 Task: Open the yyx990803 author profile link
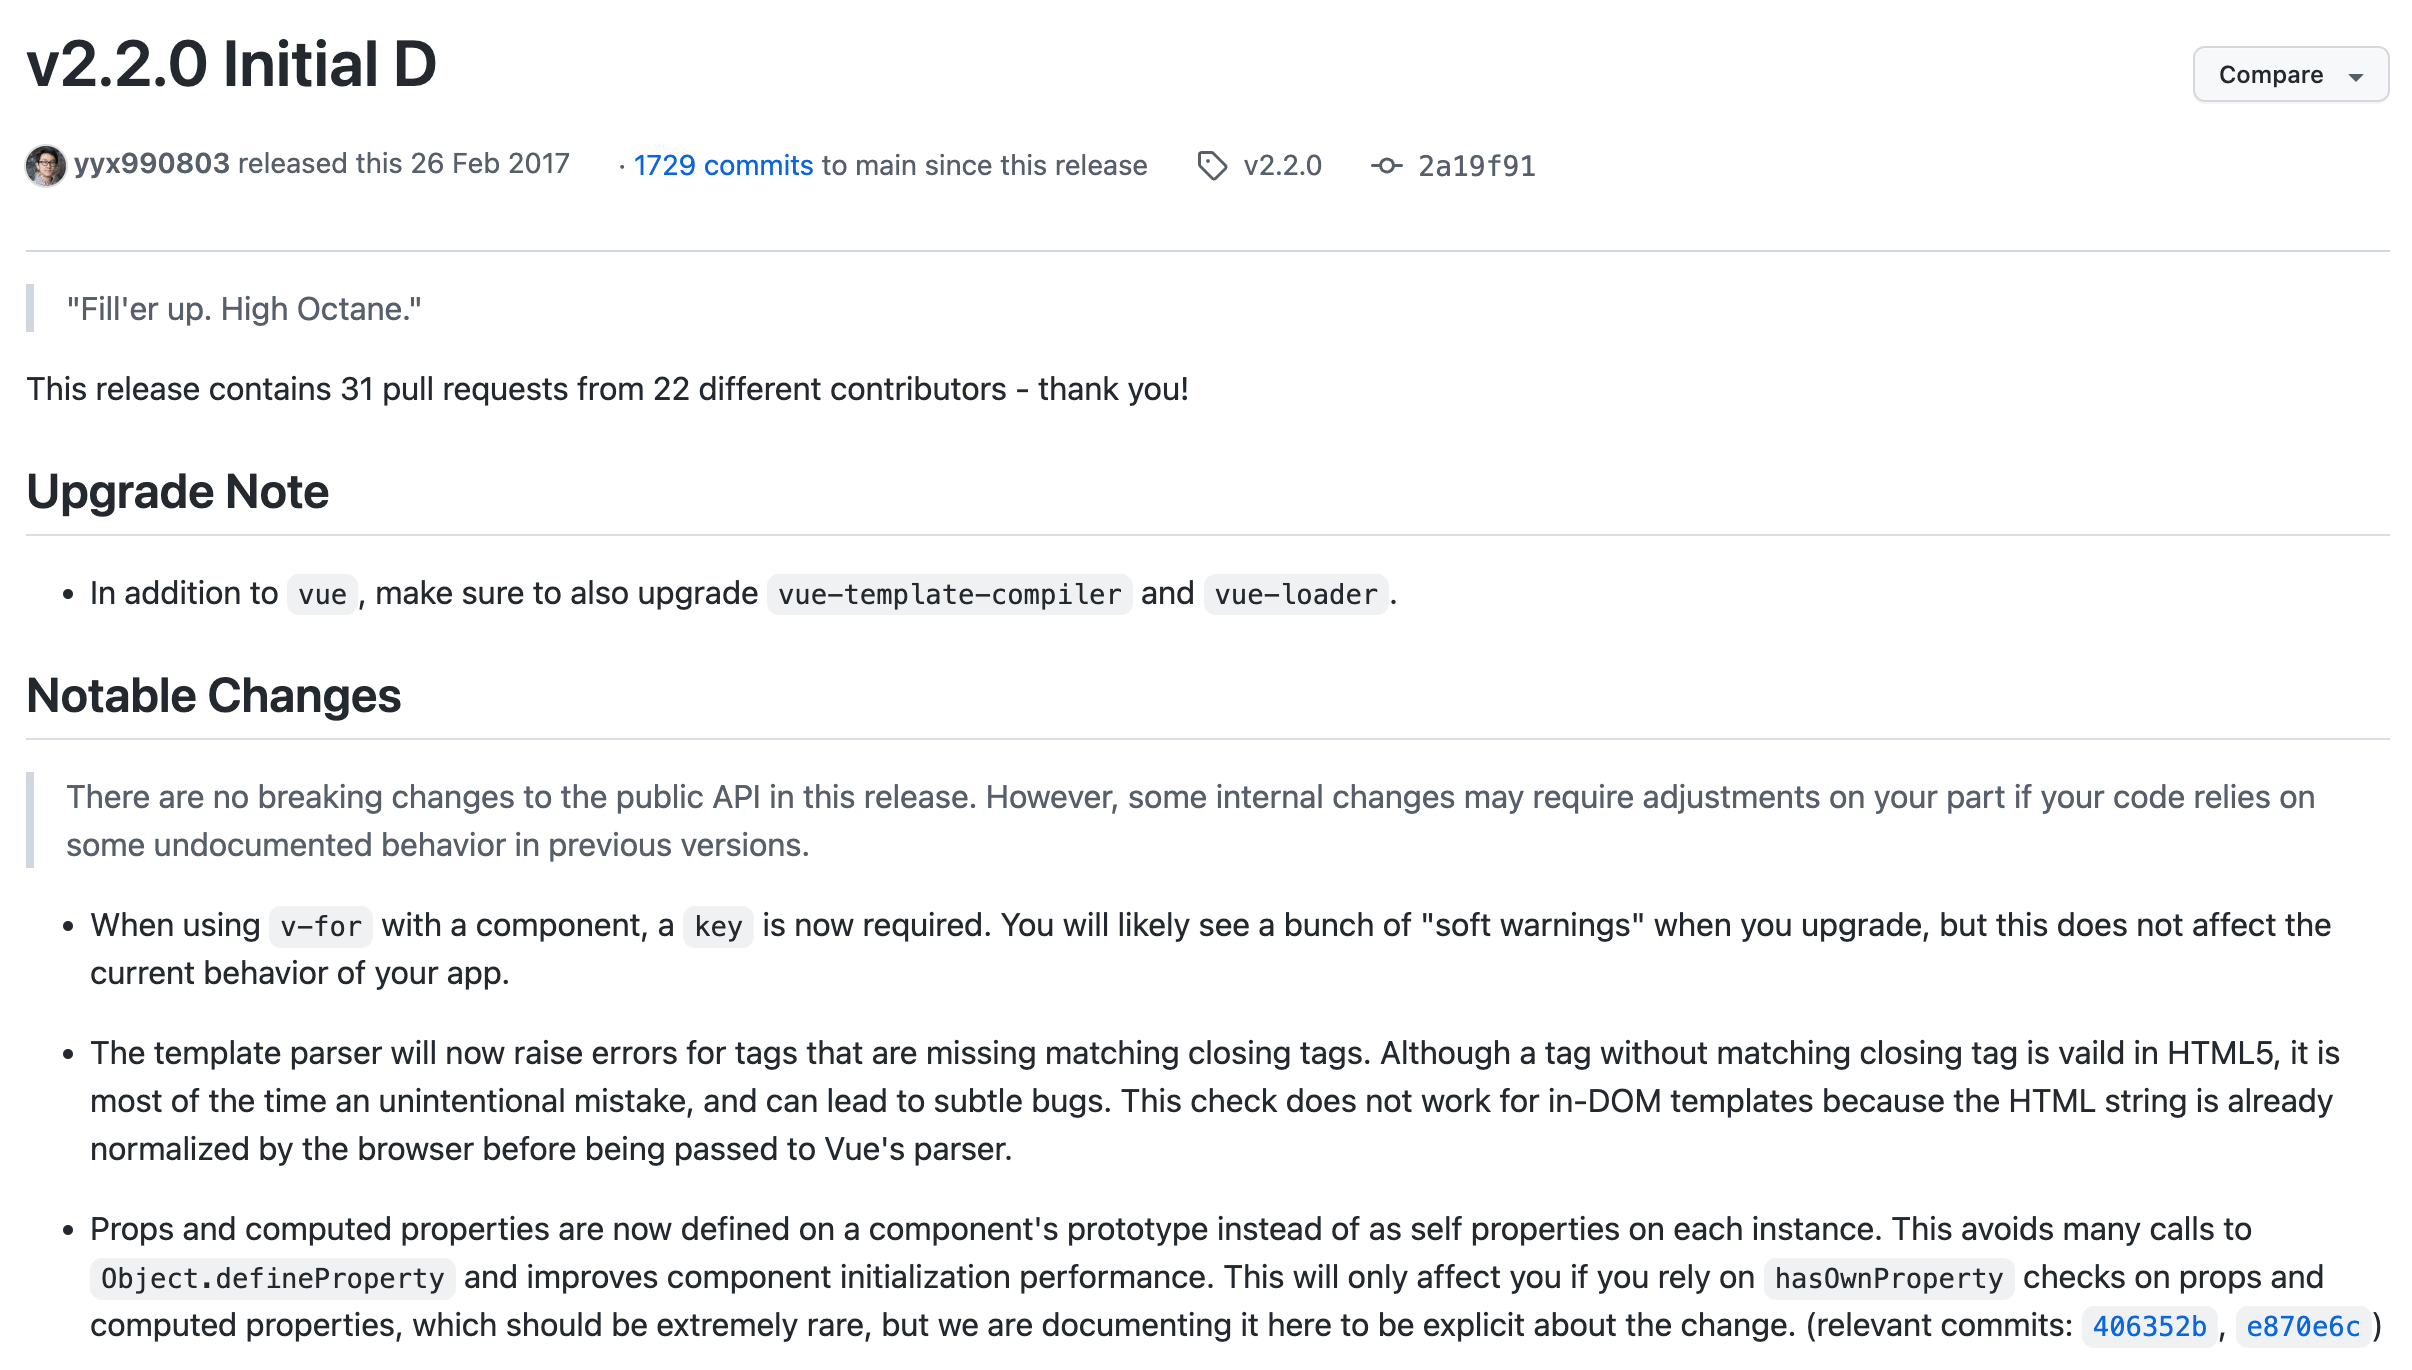point(152,164)
